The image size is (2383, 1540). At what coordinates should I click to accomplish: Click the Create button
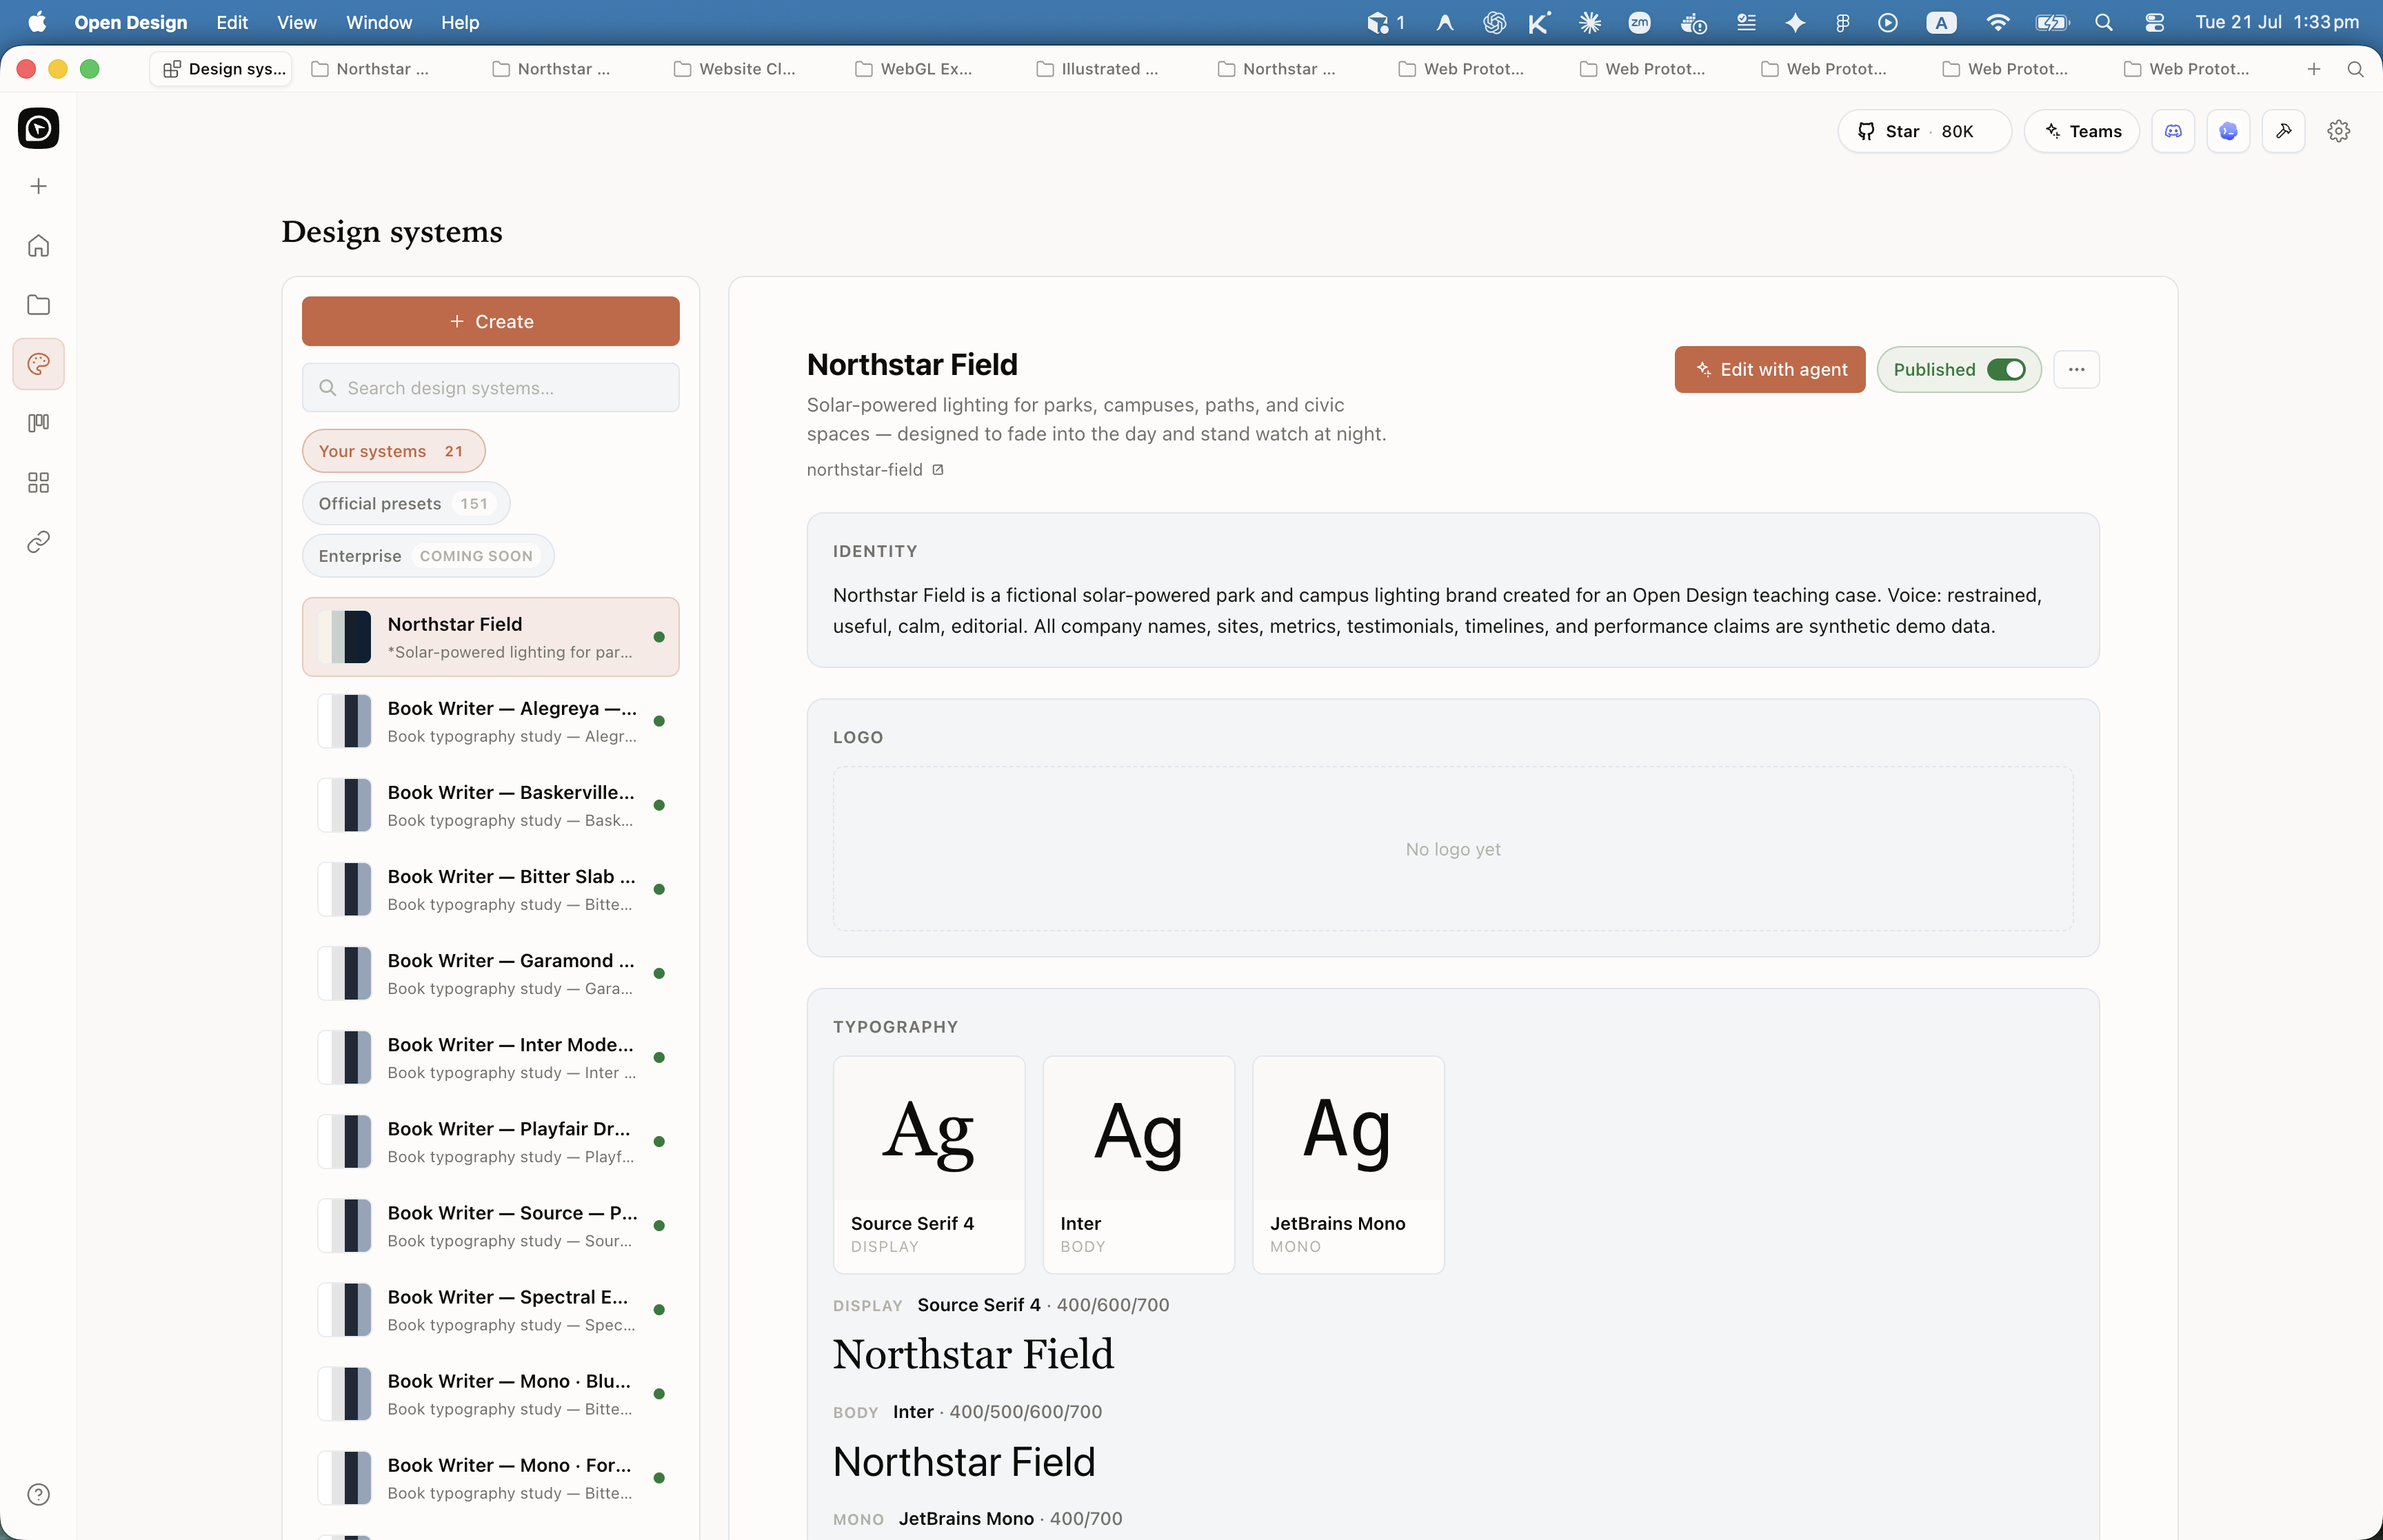pyautogui.click(x=491, y=321)
